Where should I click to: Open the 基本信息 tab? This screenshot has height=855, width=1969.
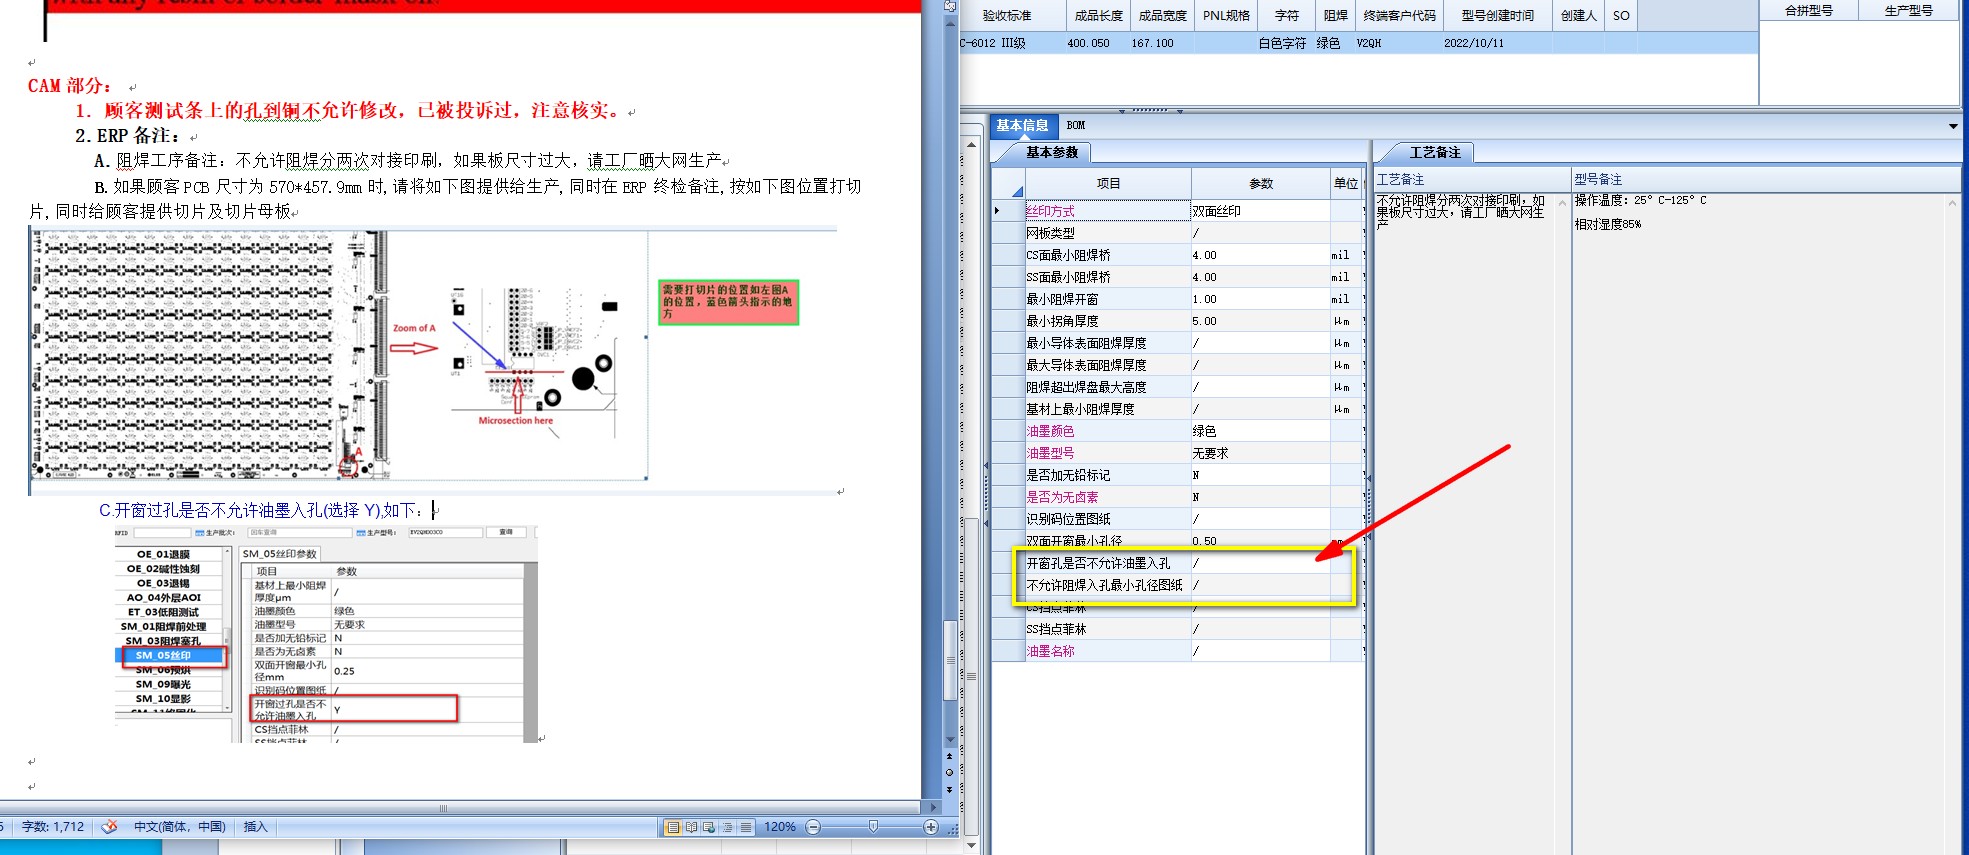(1022, 126)
